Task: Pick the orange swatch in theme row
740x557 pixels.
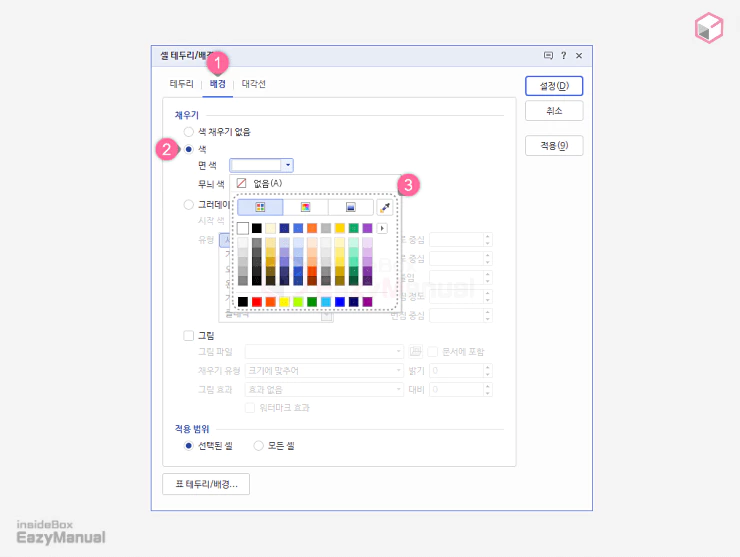Action: [x=312, y=228]
